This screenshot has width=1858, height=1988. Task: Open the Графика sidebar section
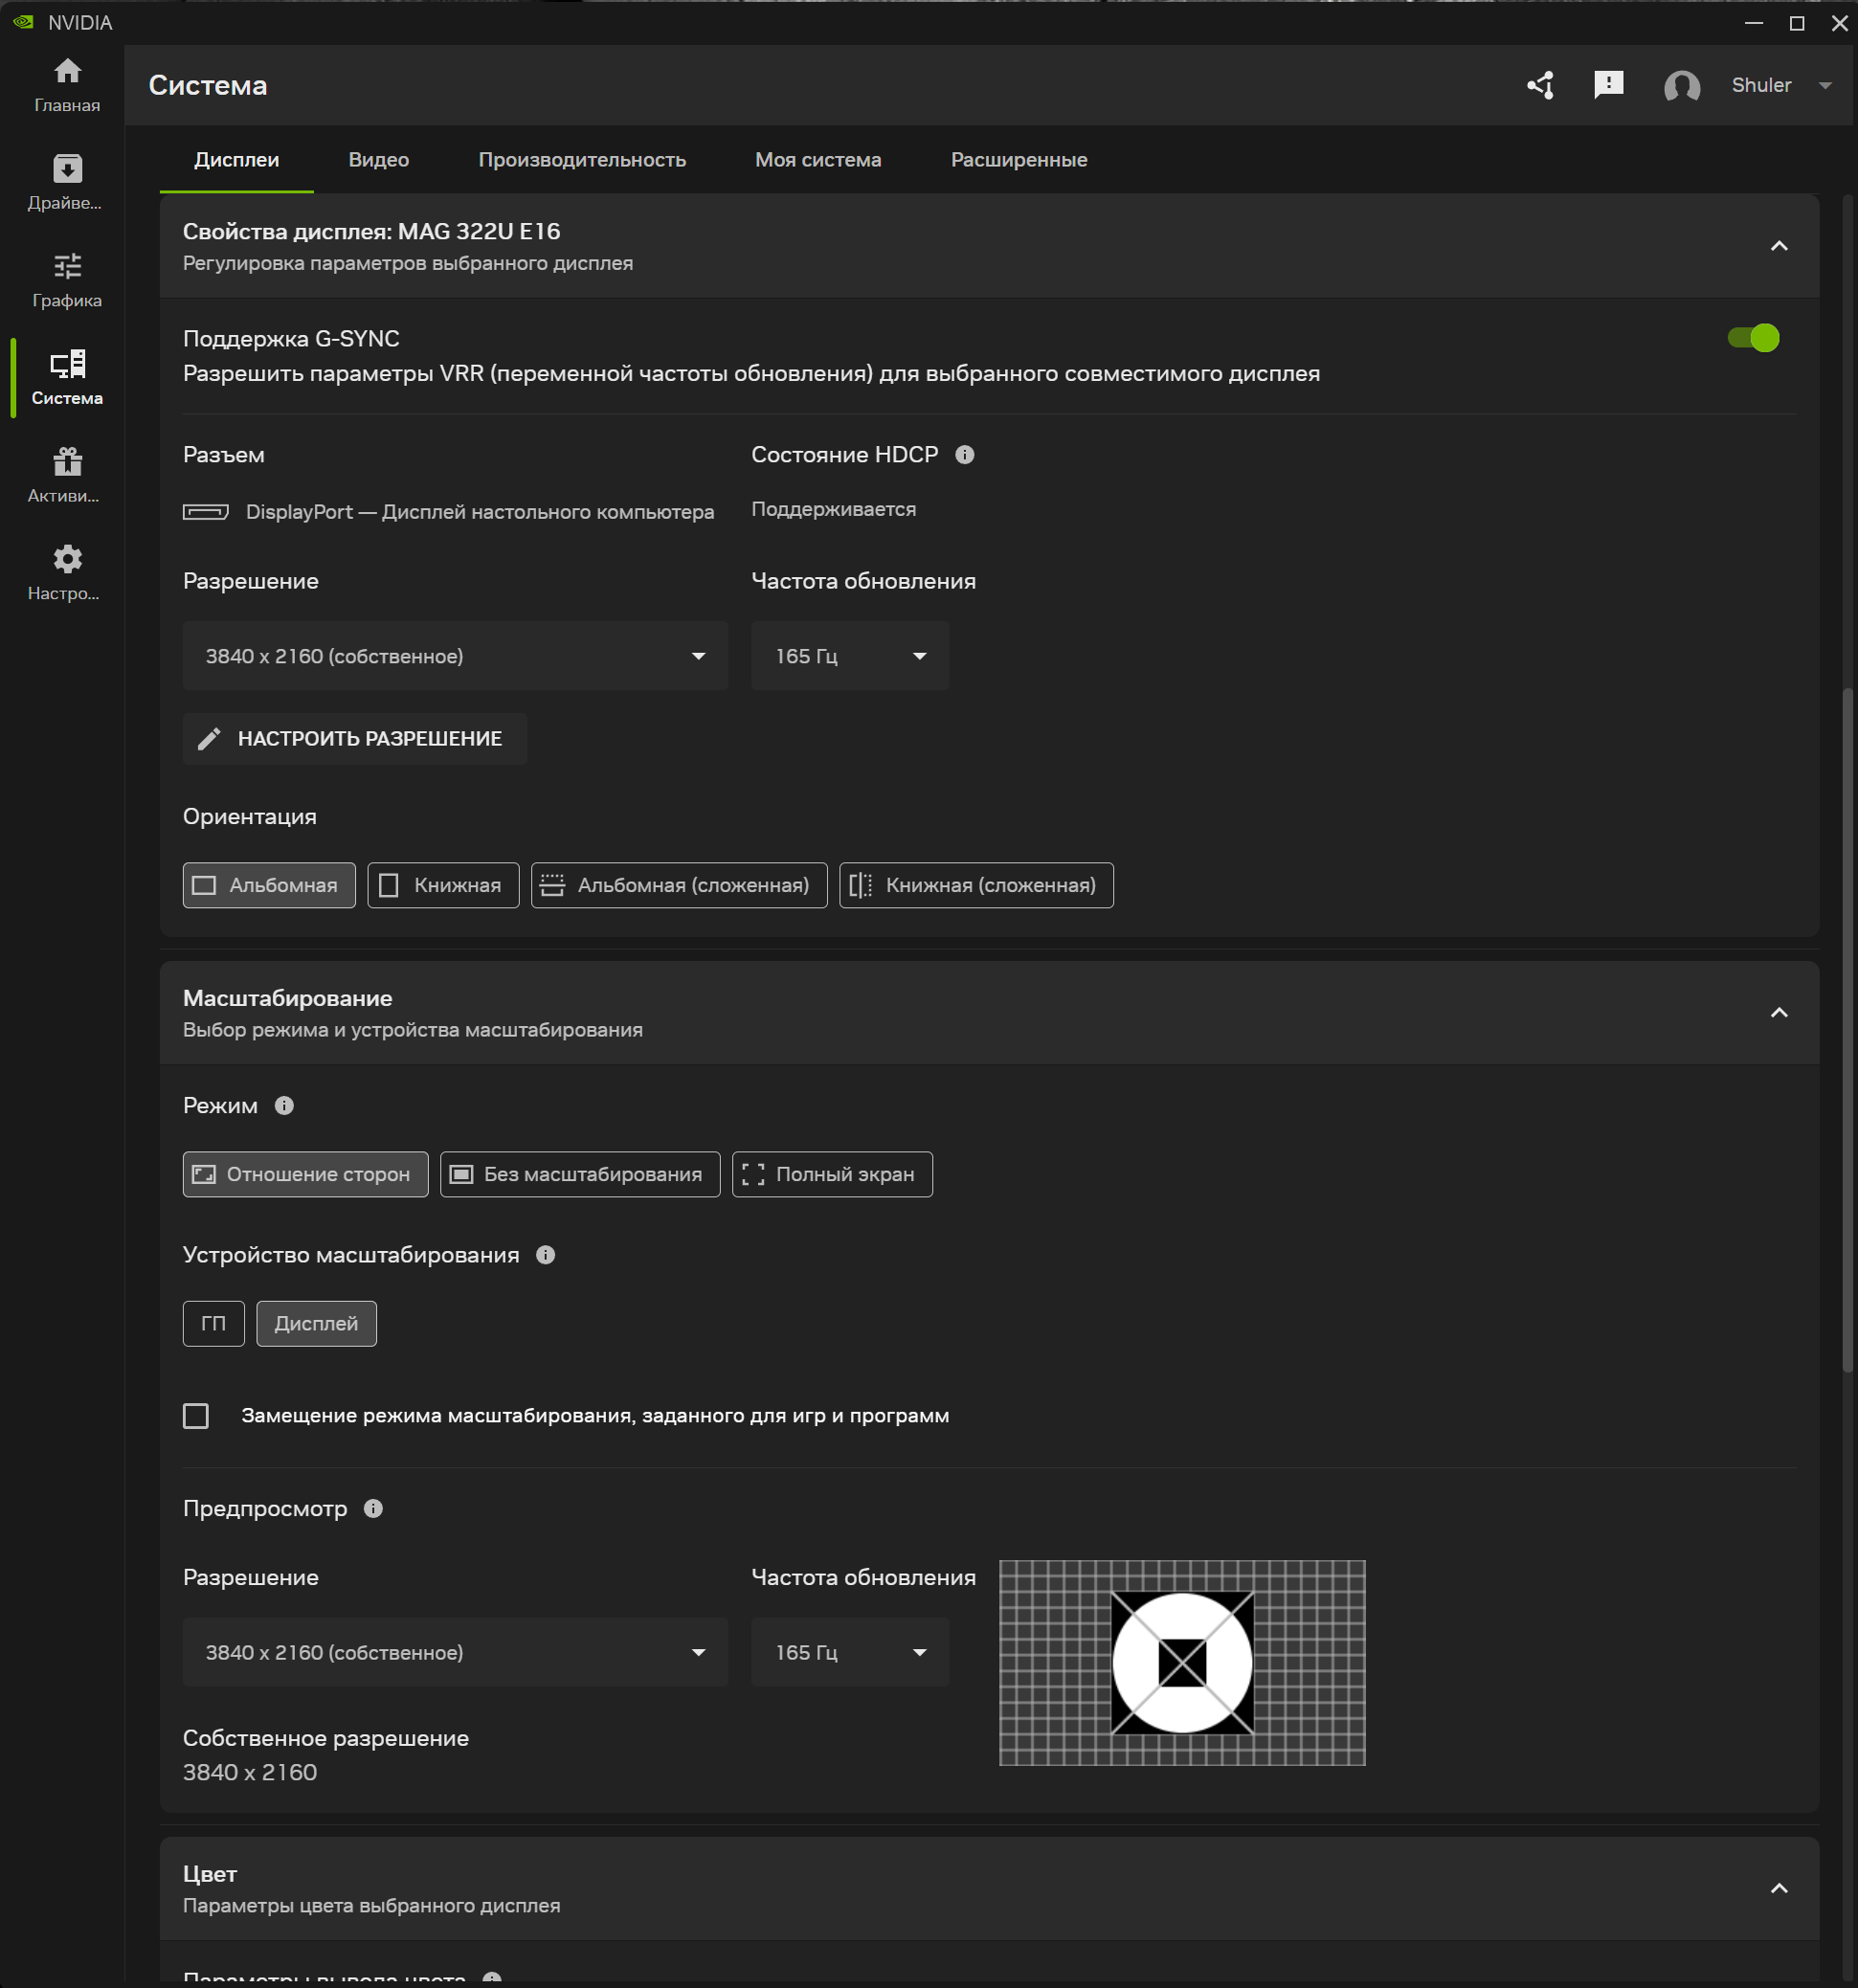tap(67, 281)
